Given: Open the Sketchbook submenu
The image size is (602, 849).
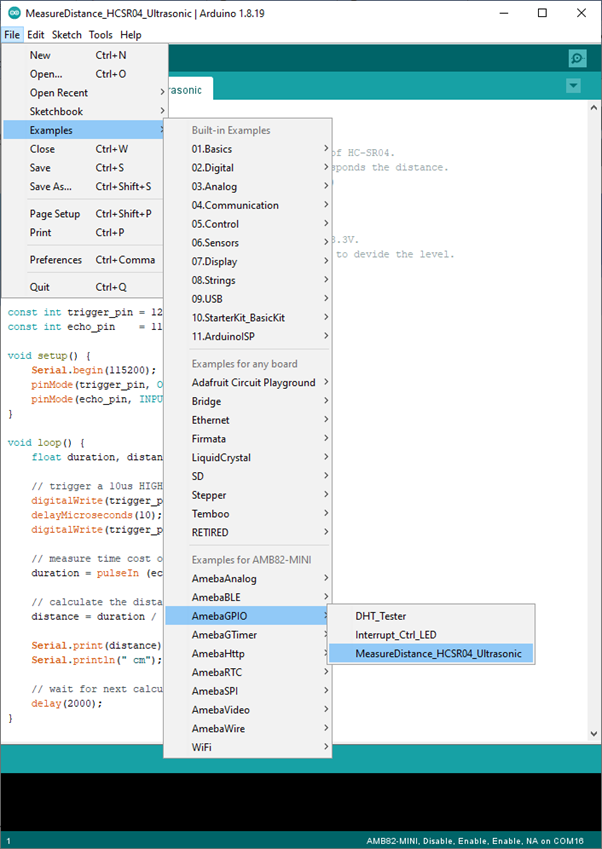Looking at the screenshot, I should click(56, 112).
